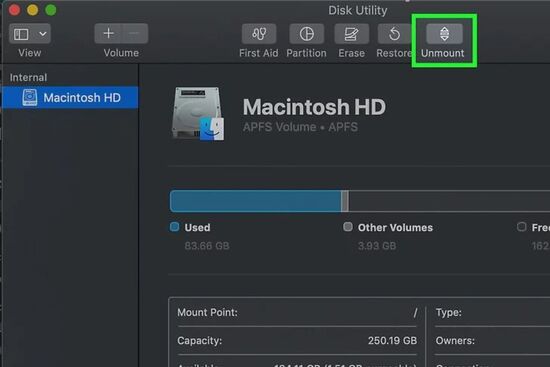550x367 pixels.
Task: Click the Other Volumes legend label
Action: 395,227
